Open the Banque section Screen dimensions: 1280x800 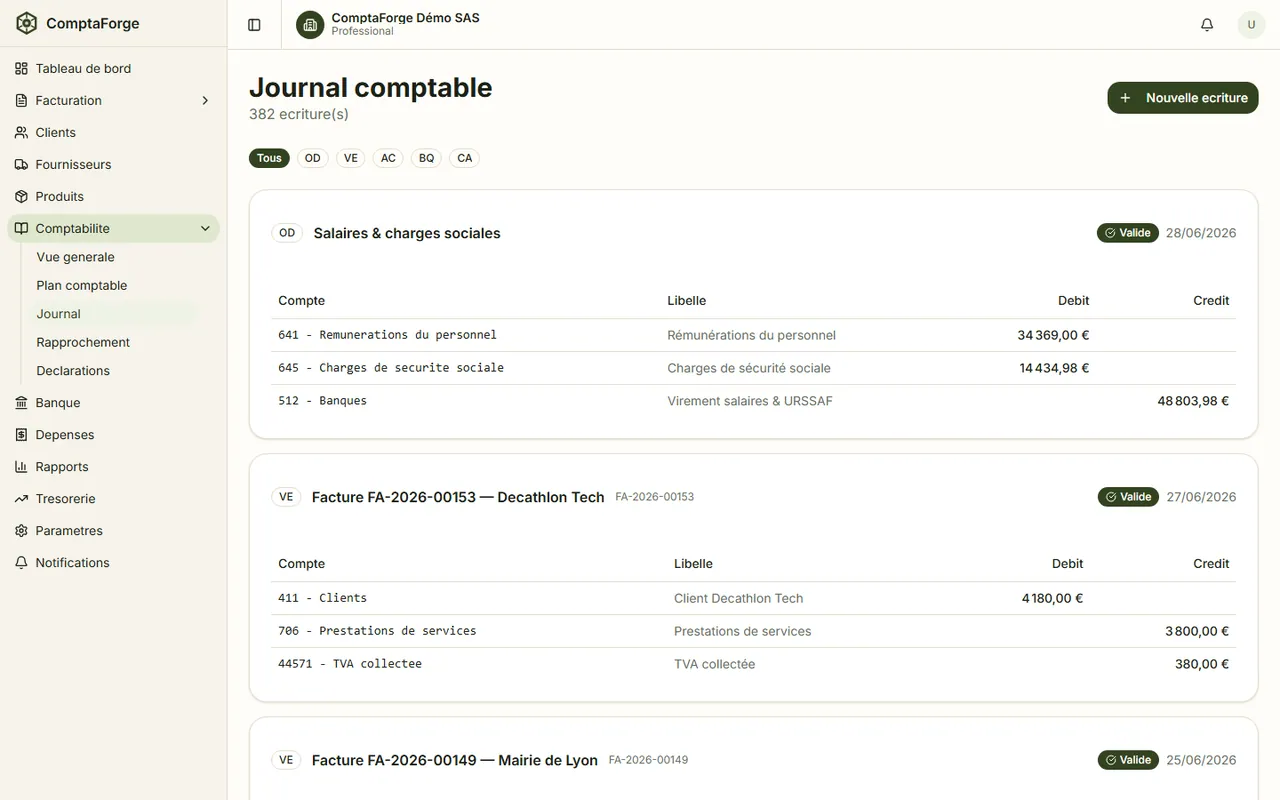[x=113, y=403]
